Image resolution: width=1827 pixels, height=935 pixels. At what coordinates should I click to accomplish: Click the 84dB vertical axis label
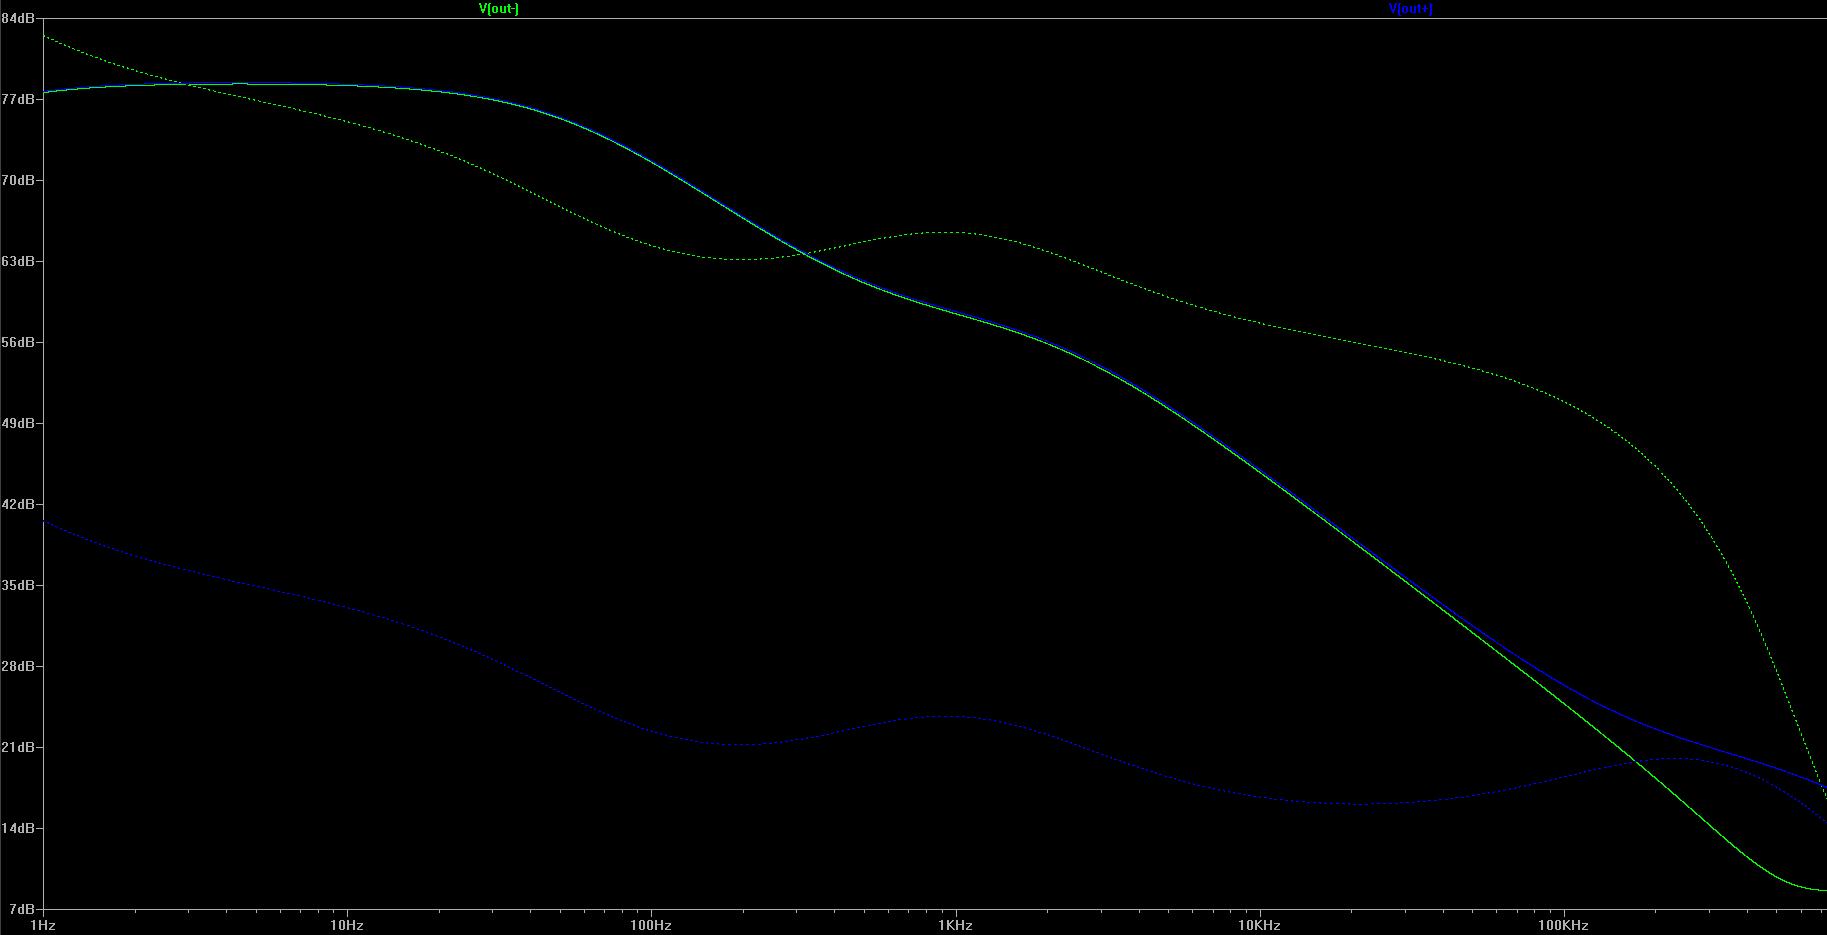tap(17, 19)
